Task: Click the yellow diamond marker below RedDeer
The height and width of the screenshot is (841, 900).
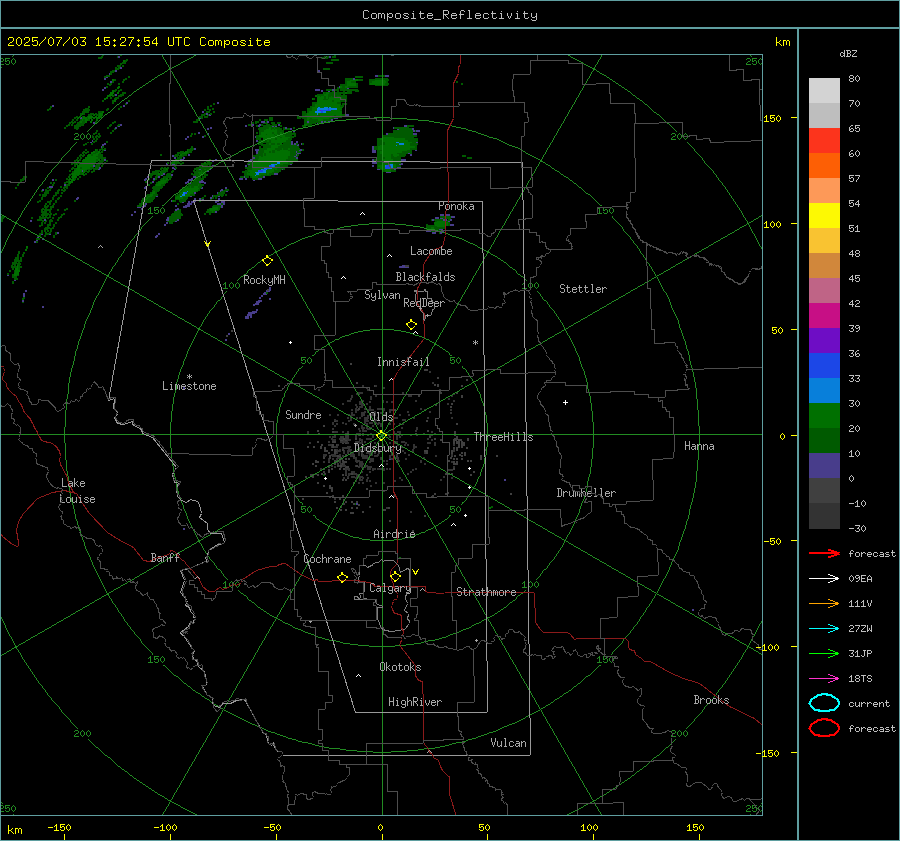Action: (x=411, y=325)
